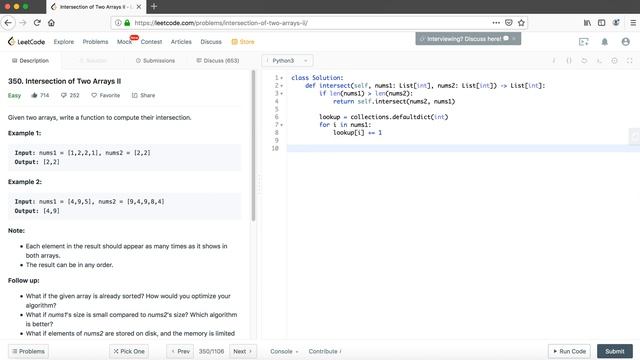The width and height of the screenshot is (640, 360).
Task: Open the Firefox hamburger menu
Action: (x=633, y=23)
